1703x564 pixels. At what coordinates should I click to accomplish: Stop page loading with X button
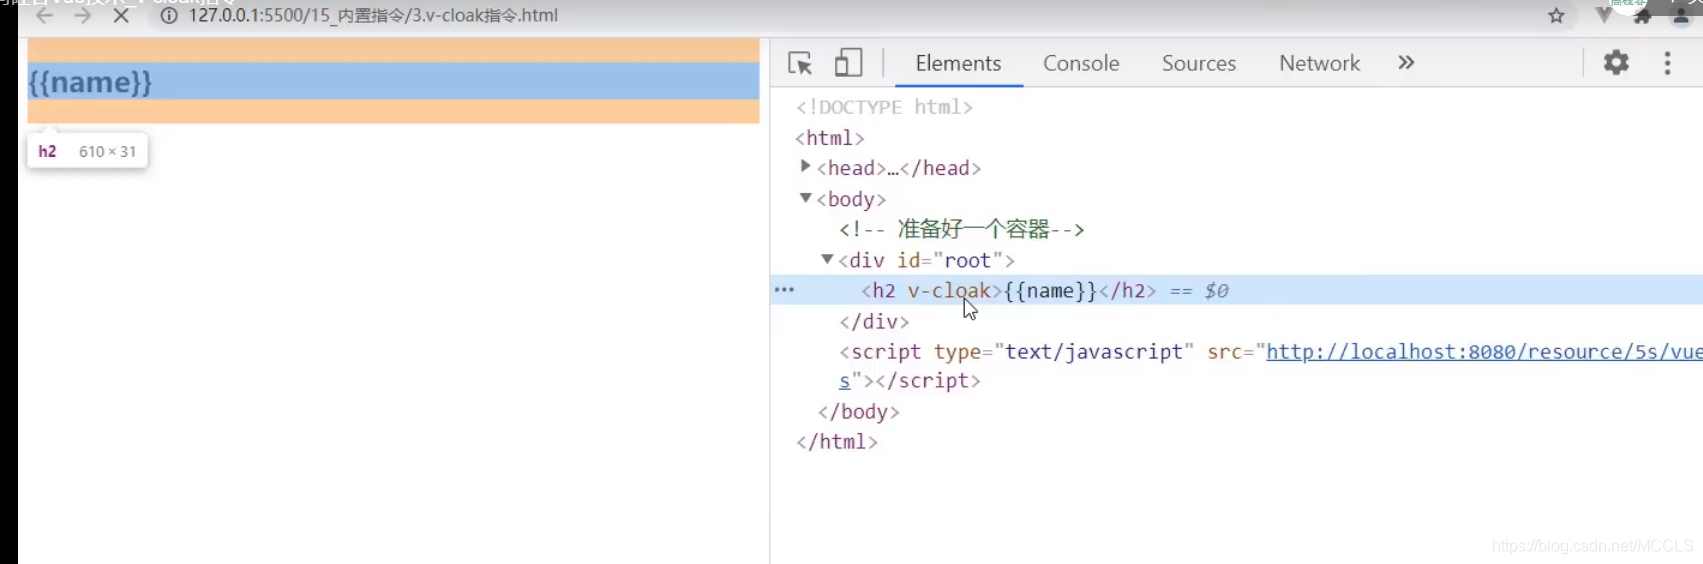pyautogui.click(x=121, y=16)
